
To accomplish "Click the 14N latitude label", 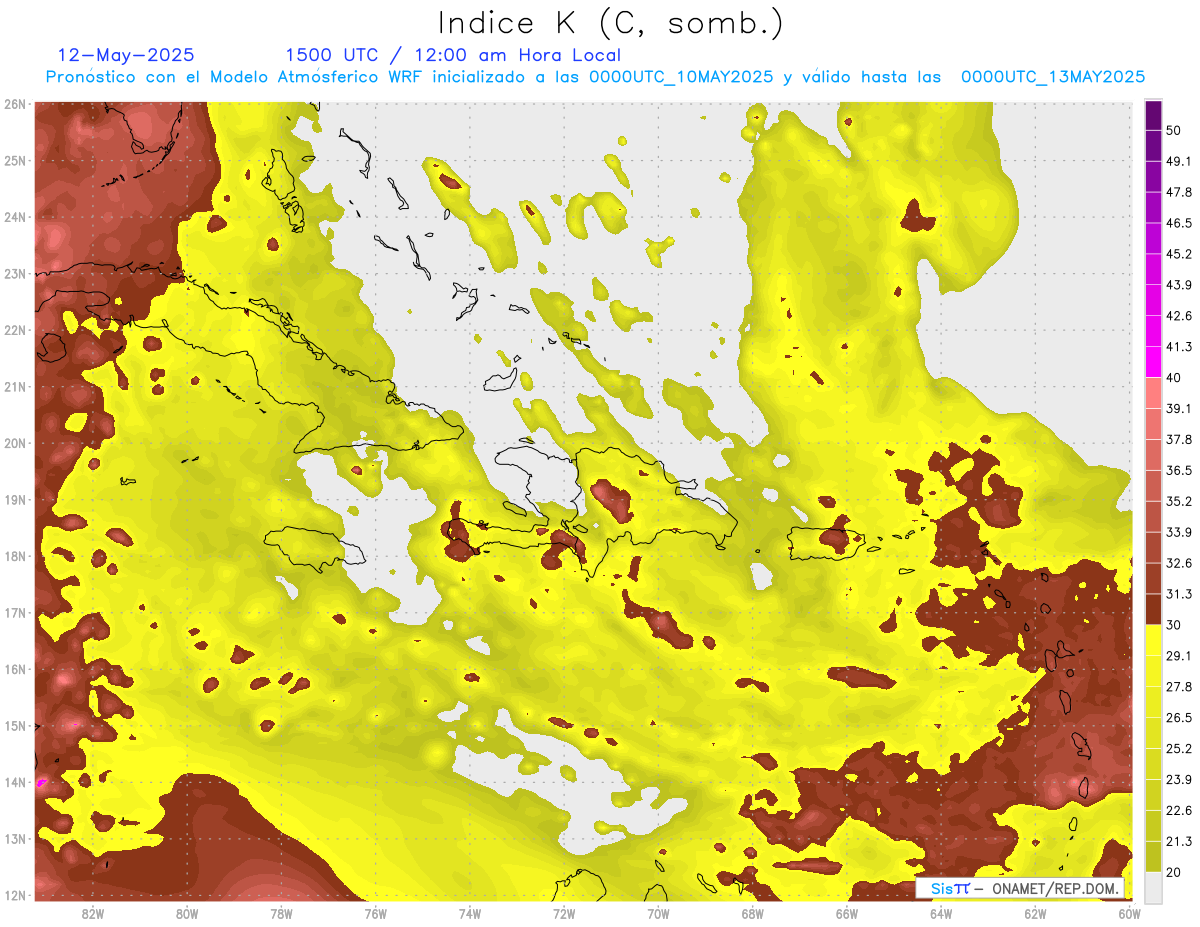I will pos(14,782).
